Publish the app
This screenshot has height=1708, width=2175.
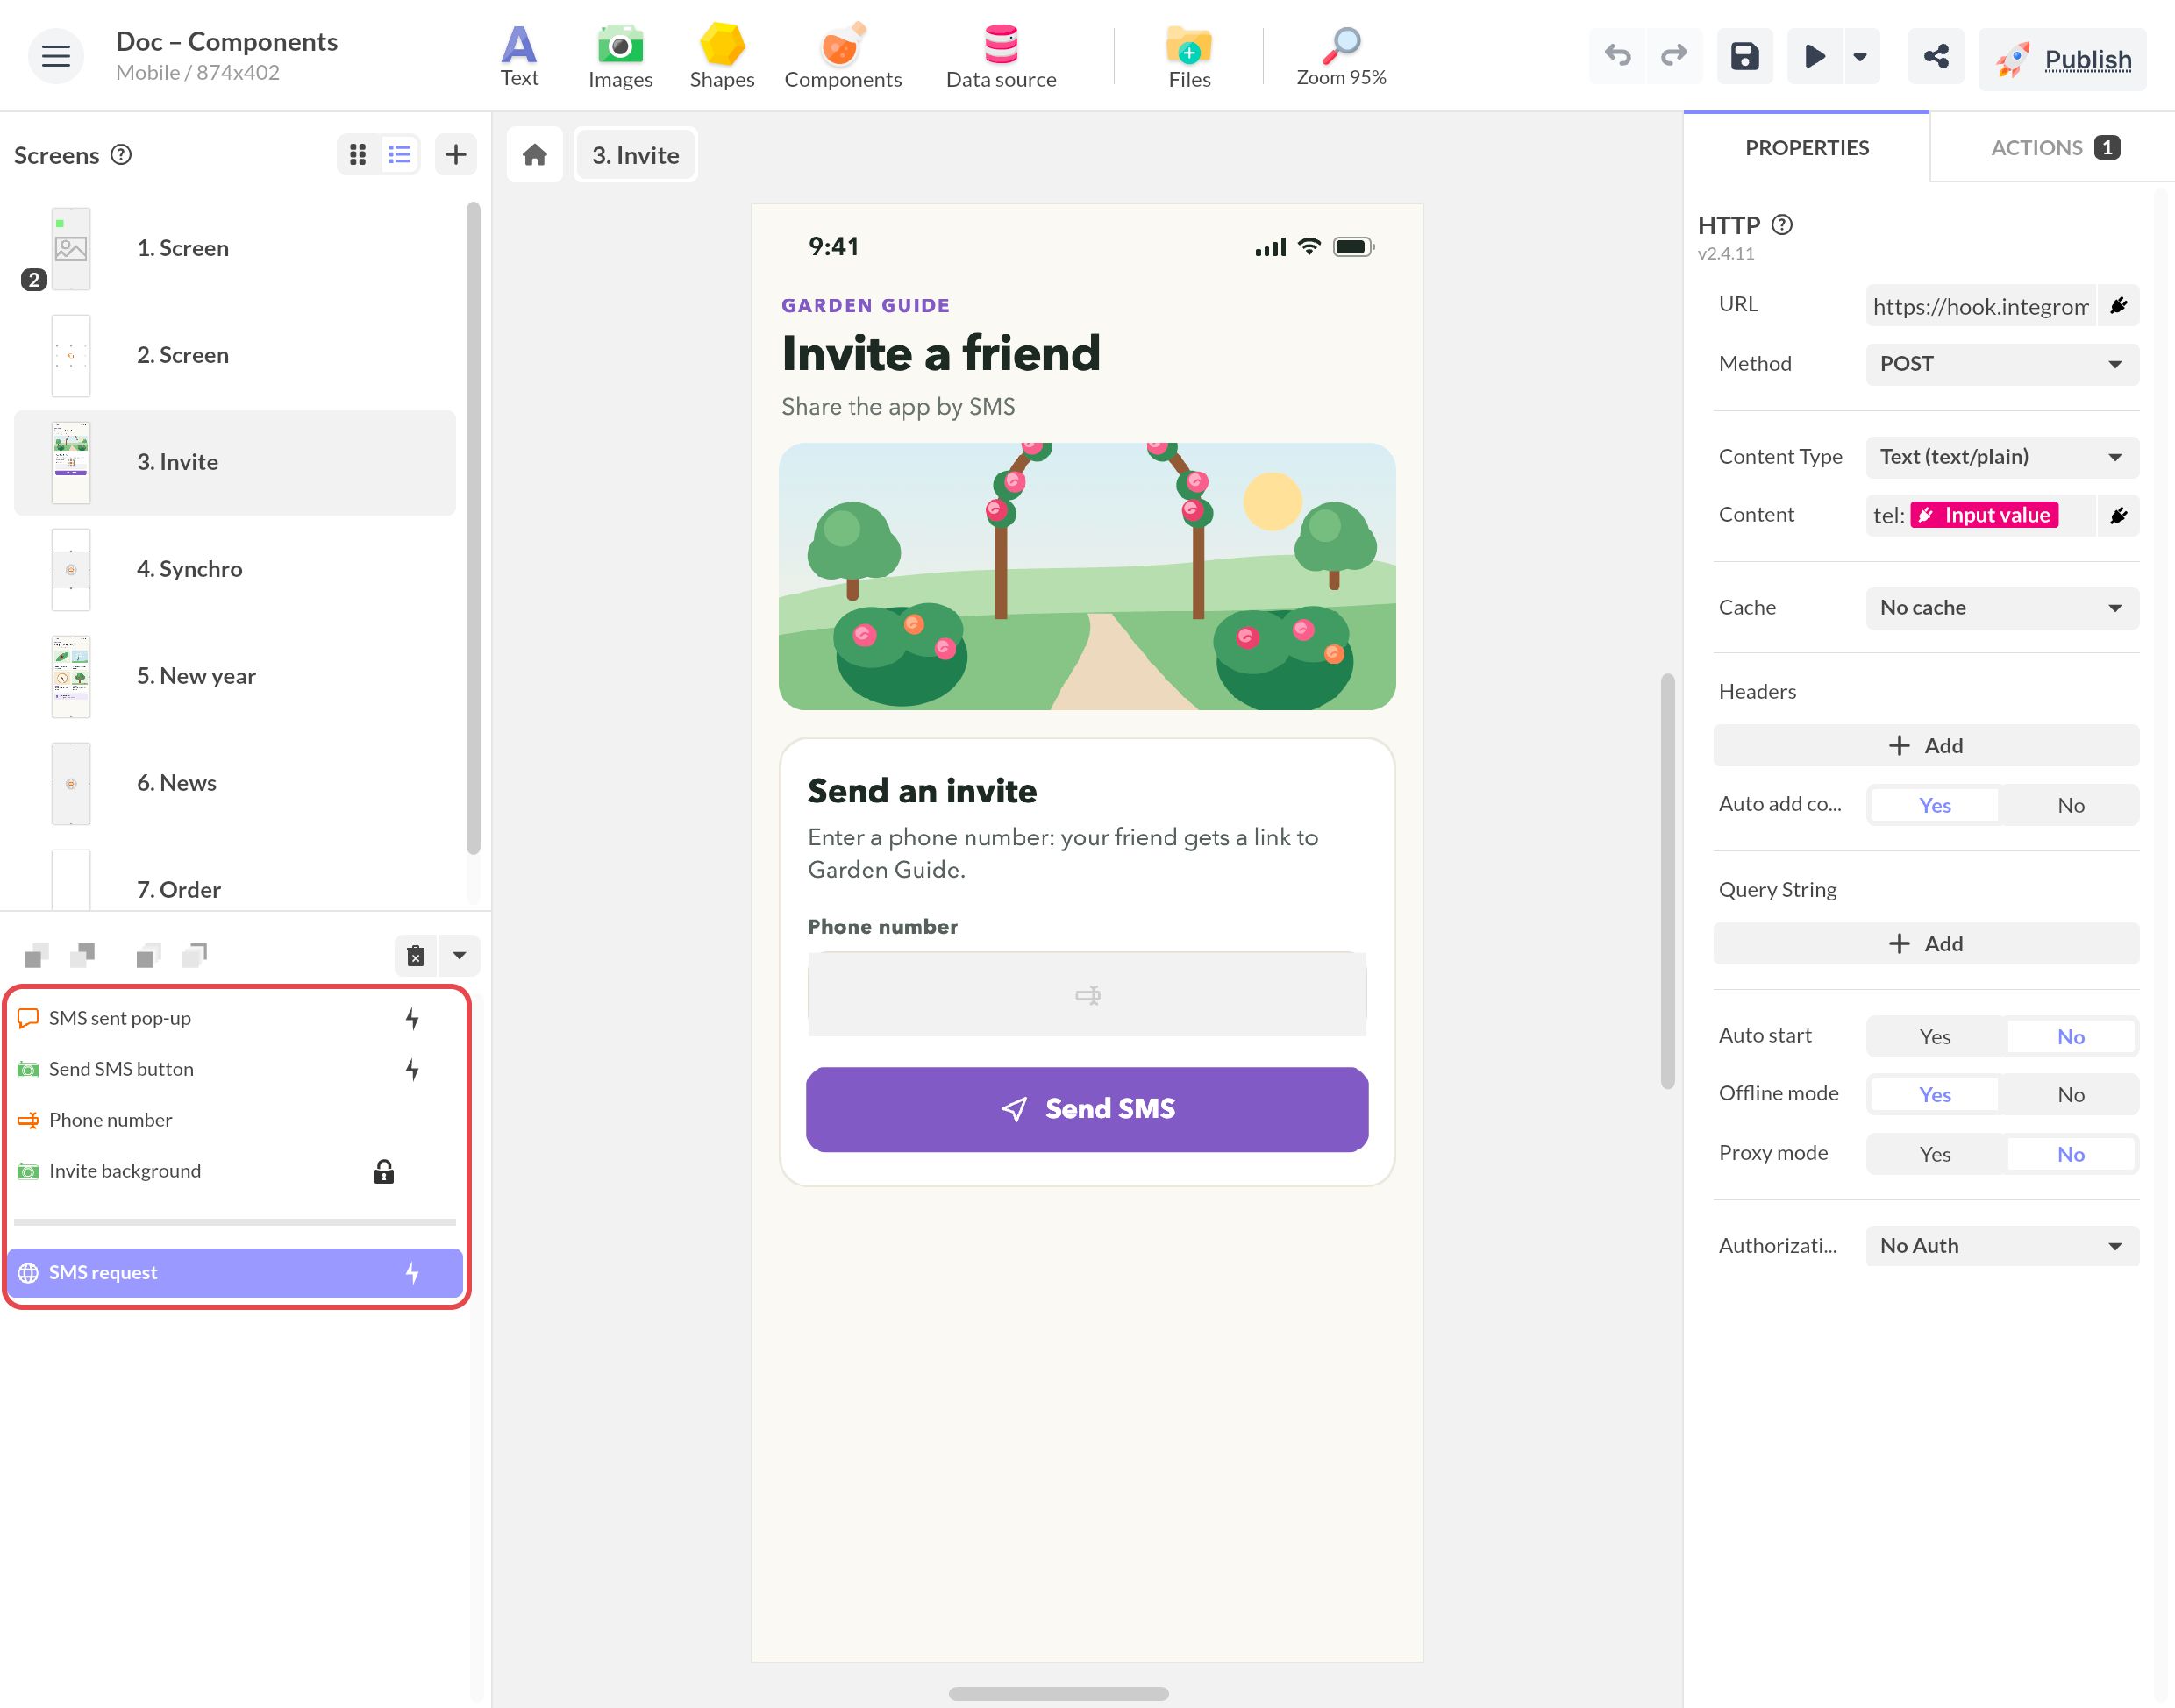(x=2062, y=60)
